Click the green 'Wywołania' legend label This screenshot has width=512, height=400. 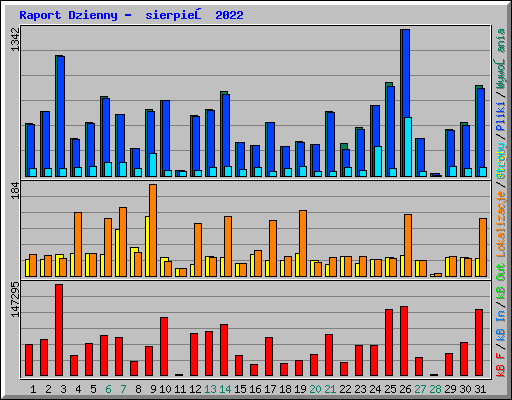point(501,59)
